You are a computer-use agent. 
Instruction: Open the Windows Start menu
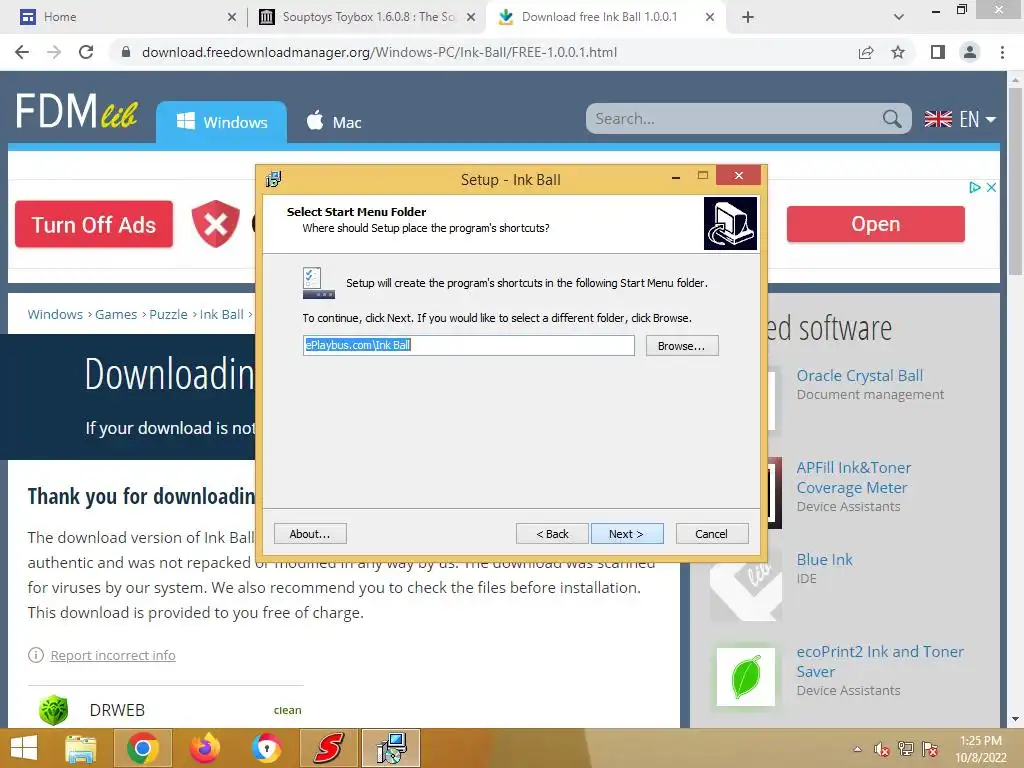[24, 748]
